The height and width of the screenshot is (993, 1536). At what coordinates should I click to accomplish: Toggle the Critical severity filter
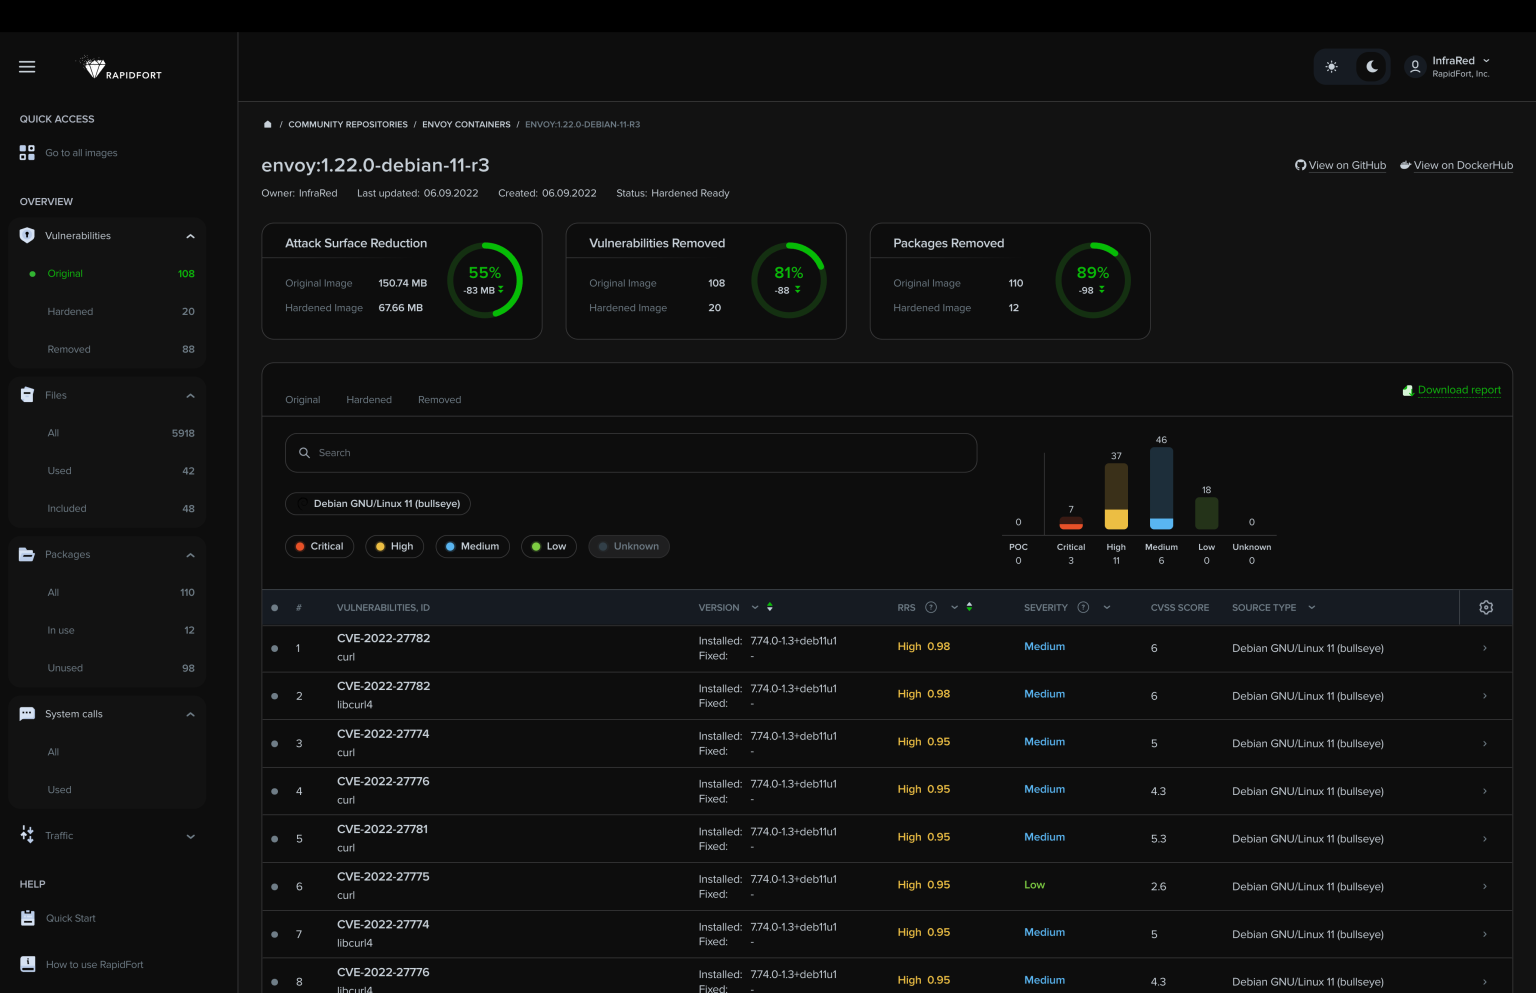[x=319, y=547]
